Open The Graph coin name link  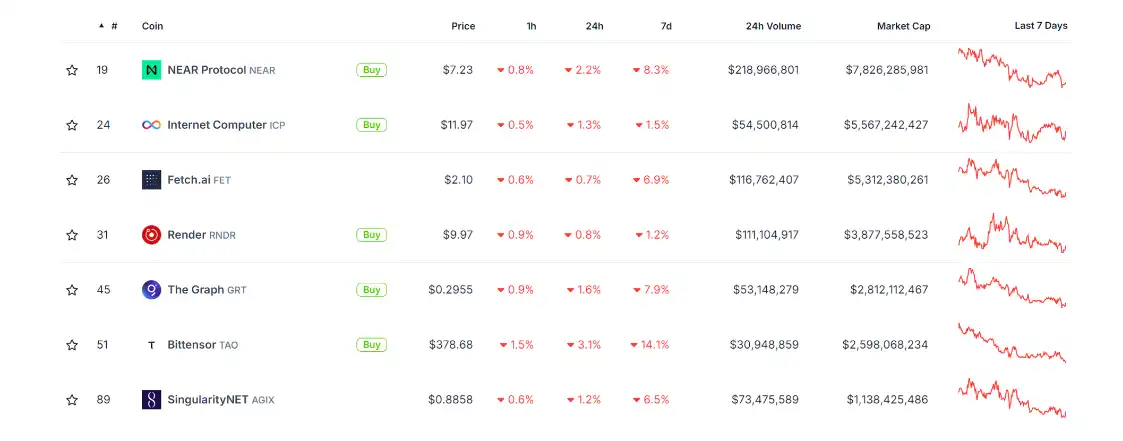(195, 290)
